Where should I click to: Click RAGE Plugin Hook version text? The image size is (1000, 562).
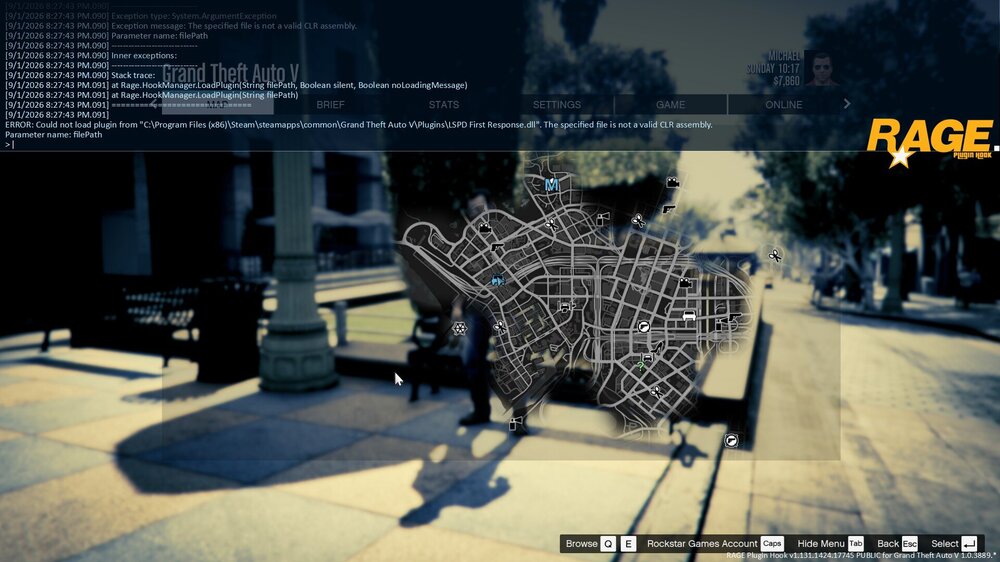tap(861, 556)
